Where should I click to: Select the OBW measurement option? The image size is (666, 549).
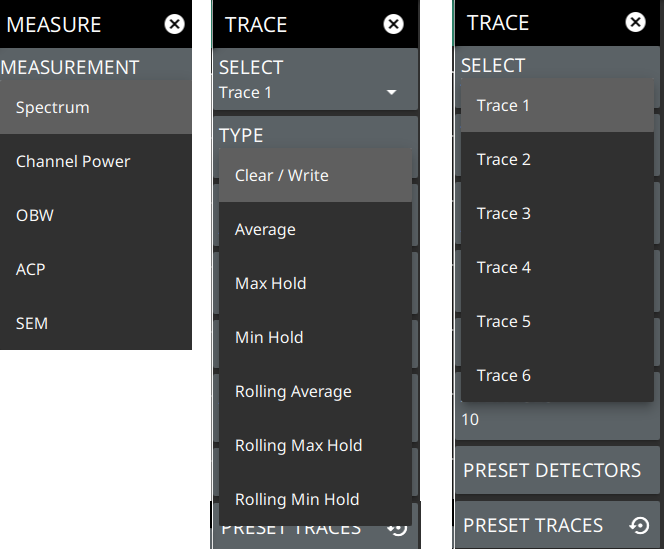[x=96, y=215]
